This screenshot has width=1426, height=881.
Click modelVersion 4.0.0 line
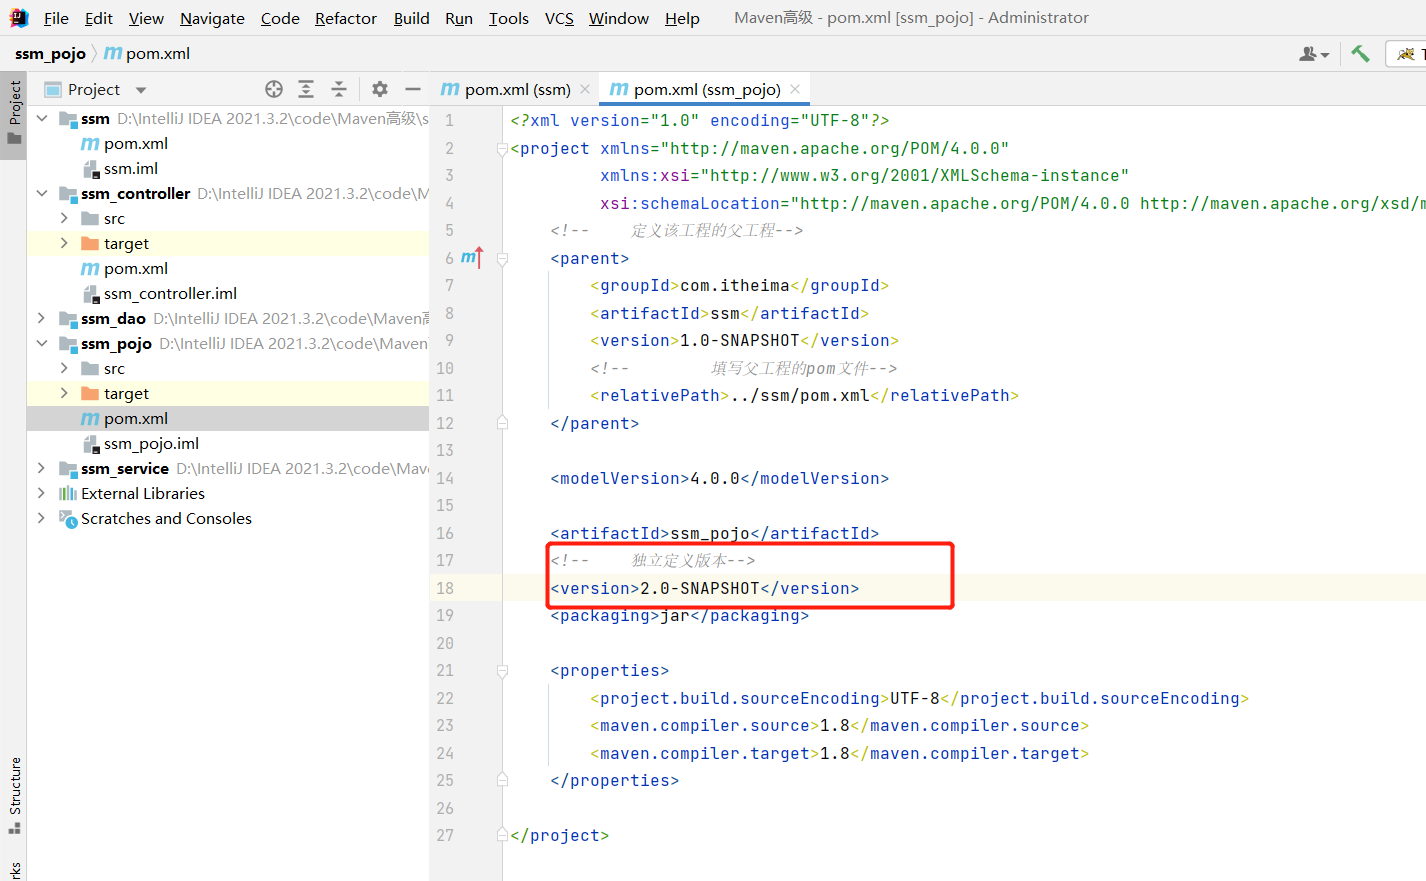719,478
